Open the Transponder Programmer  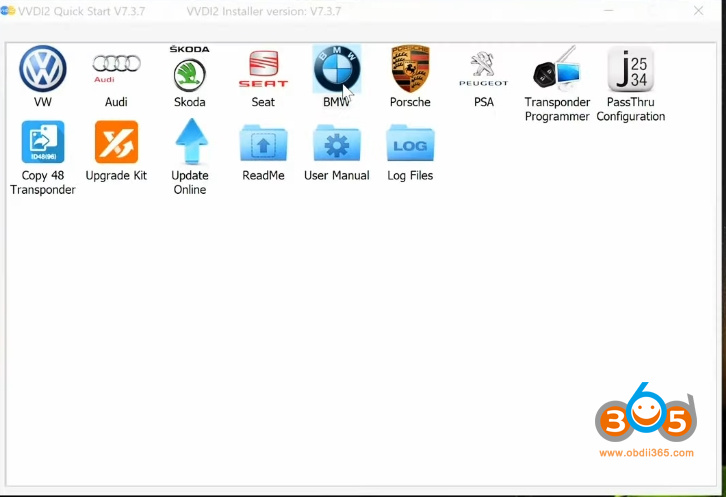[557, 70]
